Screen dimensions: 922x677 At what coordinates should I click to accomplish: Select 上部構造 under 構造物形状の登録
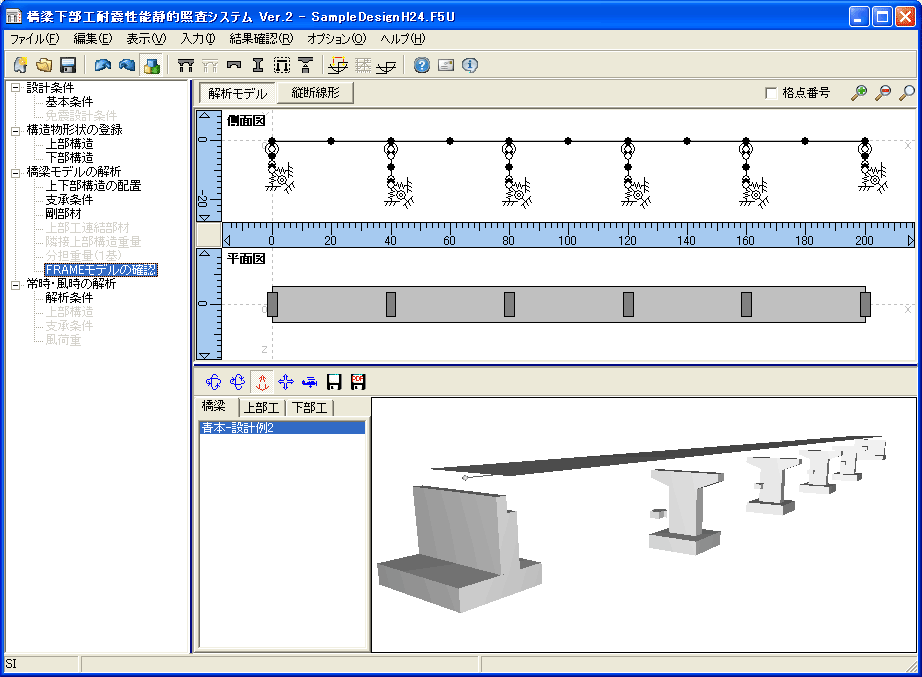tap(69, 144)
